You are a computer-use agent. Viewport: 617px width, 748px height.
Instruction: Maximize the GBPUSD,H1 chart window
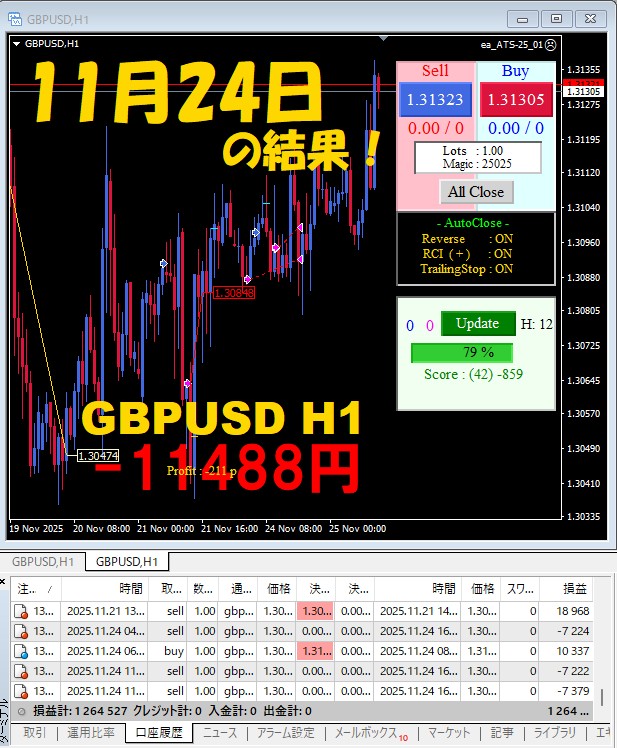(x=556, y=19)
